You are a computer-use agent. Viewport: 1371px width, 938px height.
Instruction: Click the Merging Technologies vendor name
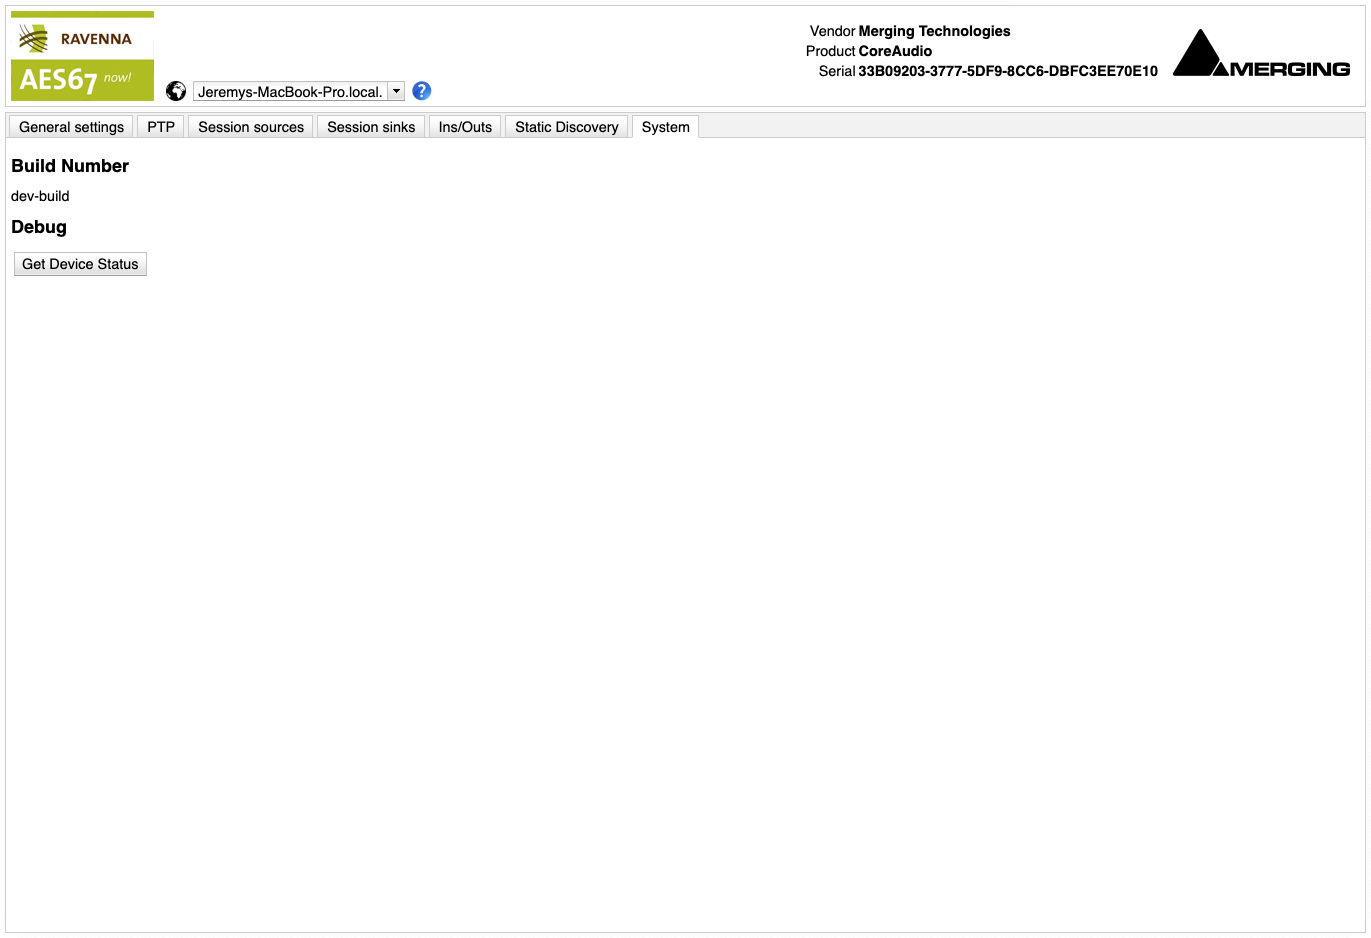pyautogui.click(x=934, y=31)
